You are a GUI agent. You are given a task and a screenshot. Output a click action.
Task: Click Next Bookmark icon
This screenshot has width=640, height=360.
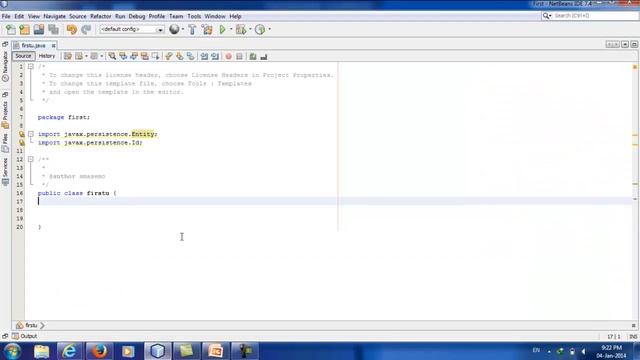pos(180,56)
